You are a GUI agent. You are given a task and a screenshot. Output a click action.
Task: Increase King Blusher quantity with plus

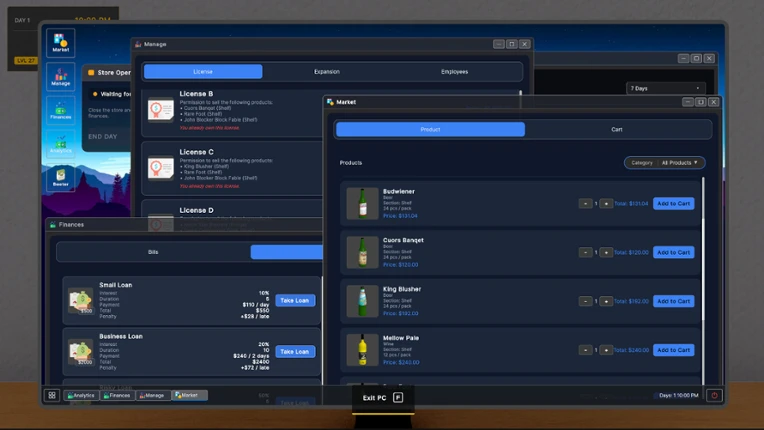606,301
